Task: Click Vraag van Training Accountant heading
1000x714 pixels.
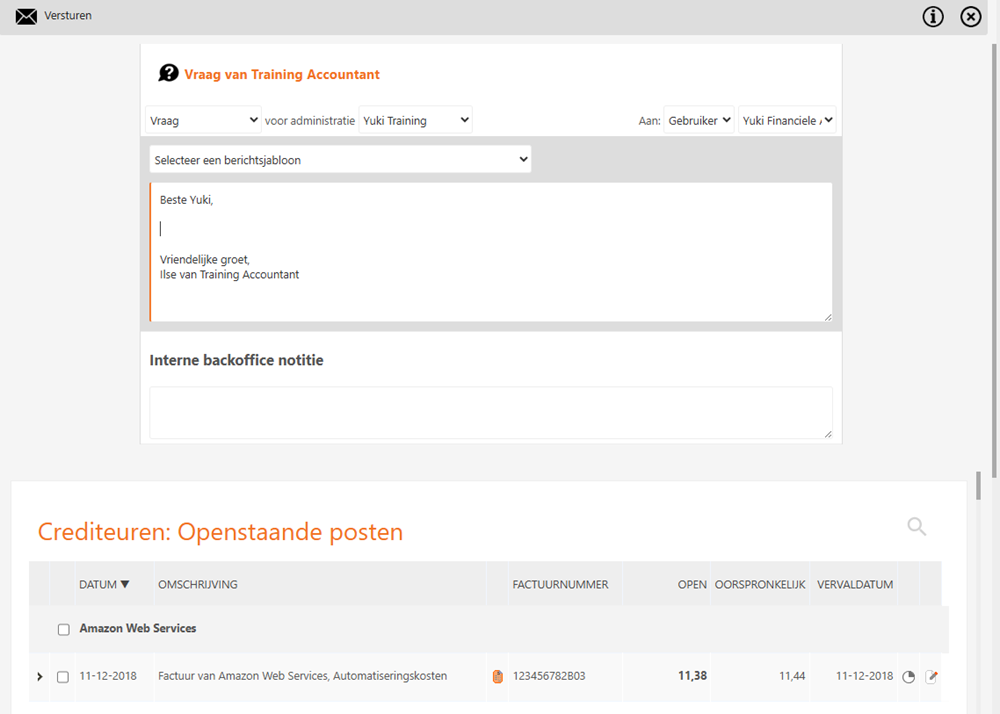Action: pyautogui.click(x=282, y=74)
